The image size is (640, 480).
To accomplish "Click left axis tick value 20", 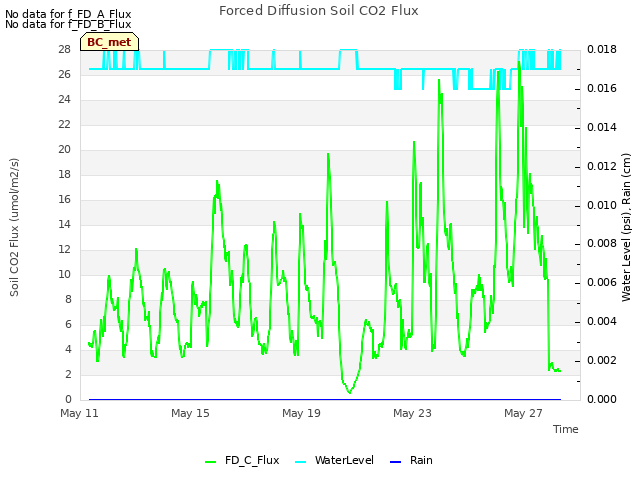I will 64,149.
